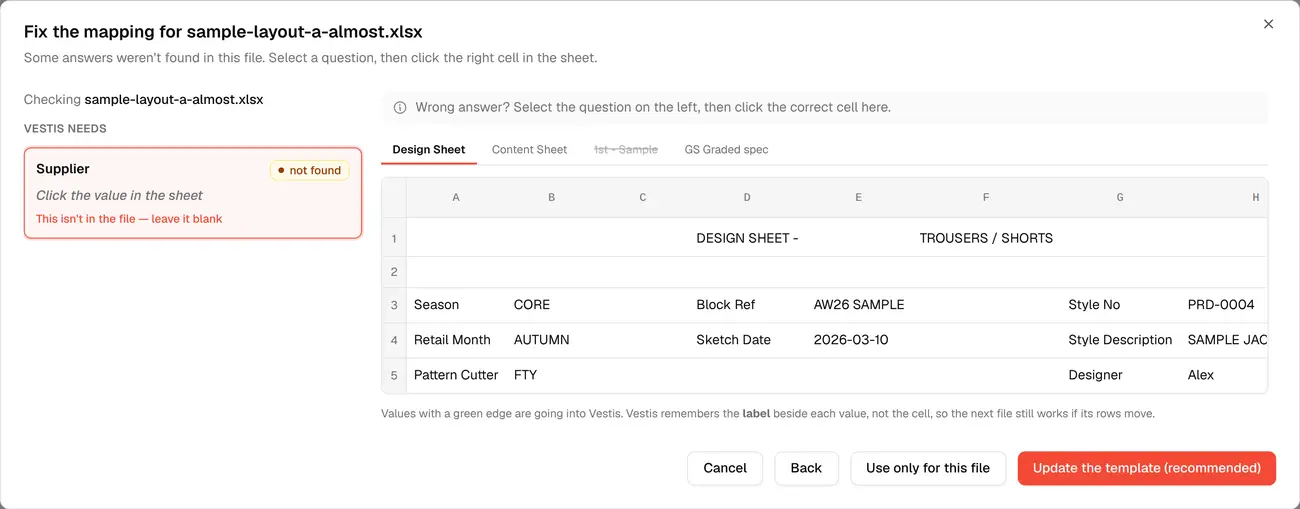Click row number 3 header
This screenshot has height=509, width=1300.
(x=394, y=305)
